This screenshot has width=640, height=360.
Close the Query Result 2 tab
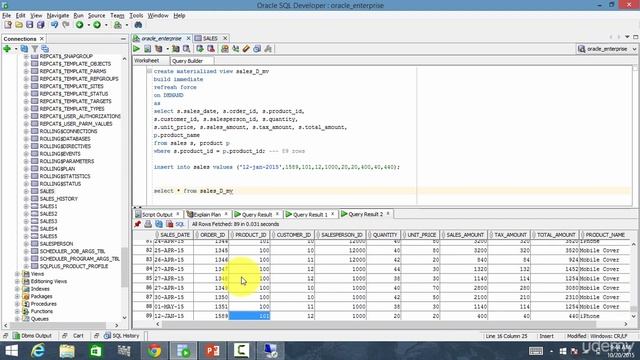388,213
